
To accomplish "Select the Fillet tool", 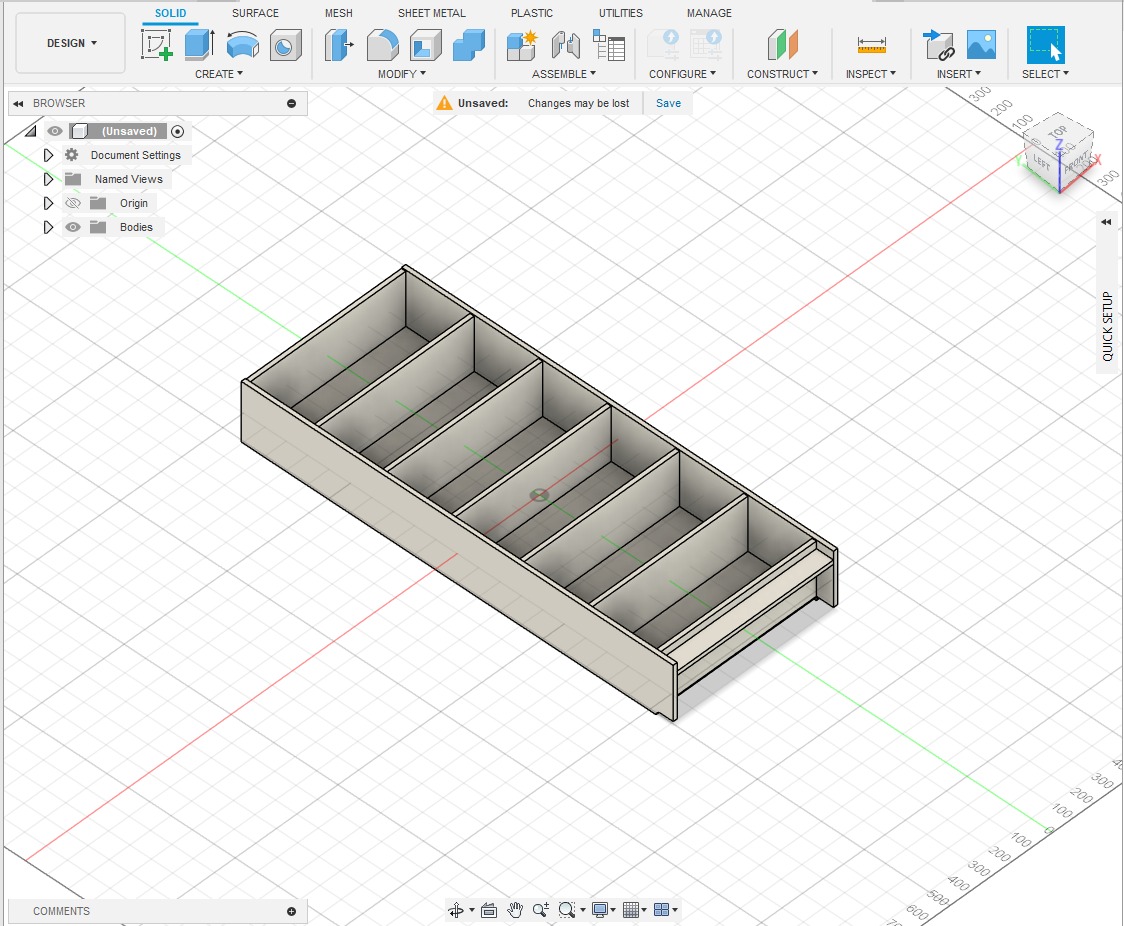I will click(x=382, y=44).
